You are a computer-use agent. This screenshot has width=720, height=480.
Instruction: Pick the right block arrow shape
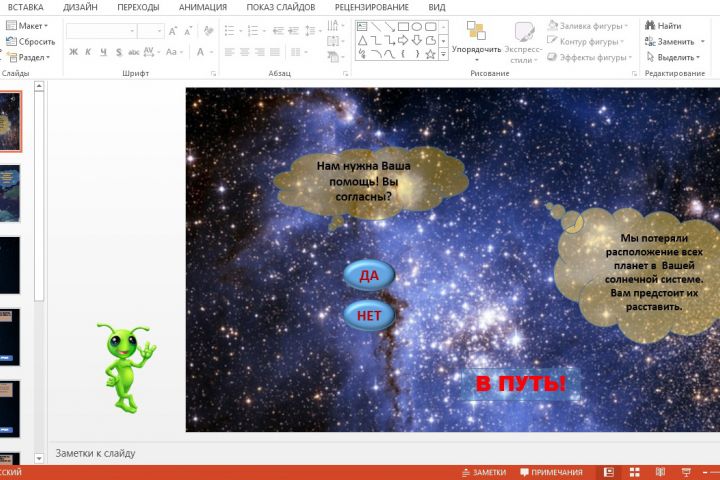coord(403,40)
